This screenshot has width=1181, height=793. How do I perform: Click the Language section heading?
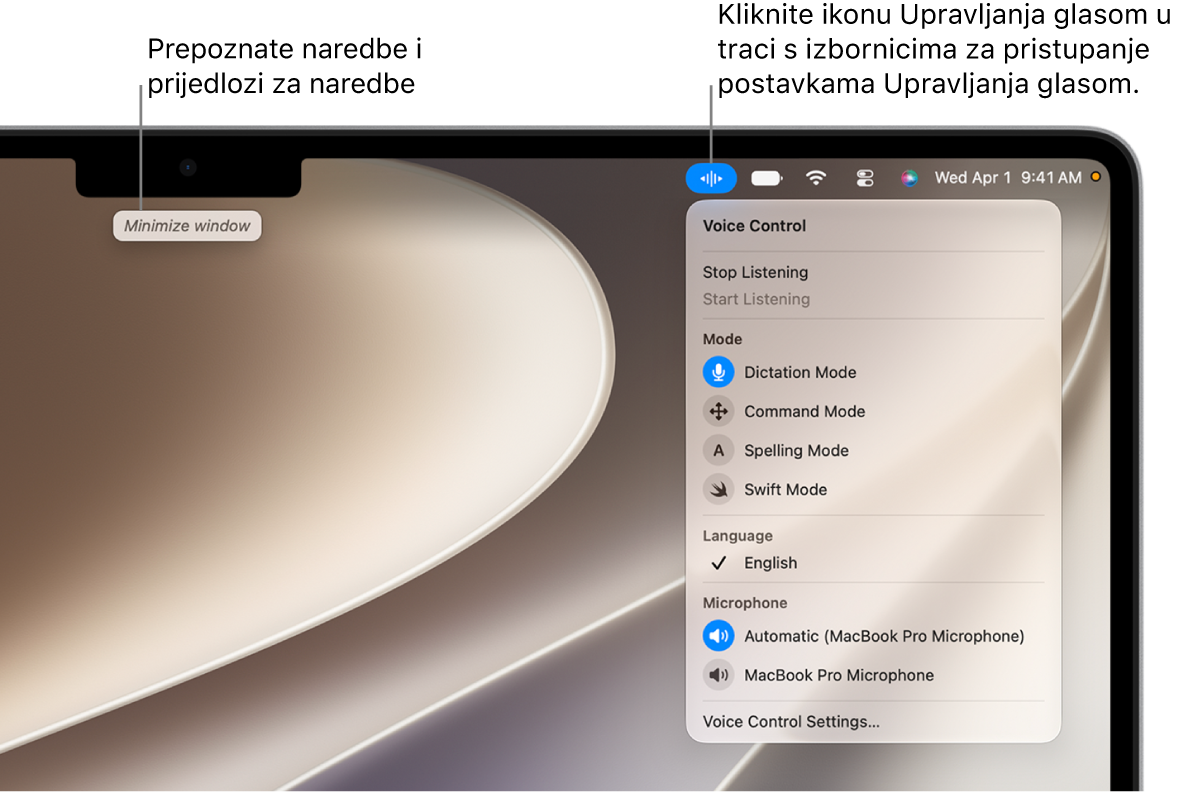coord(737,535)
